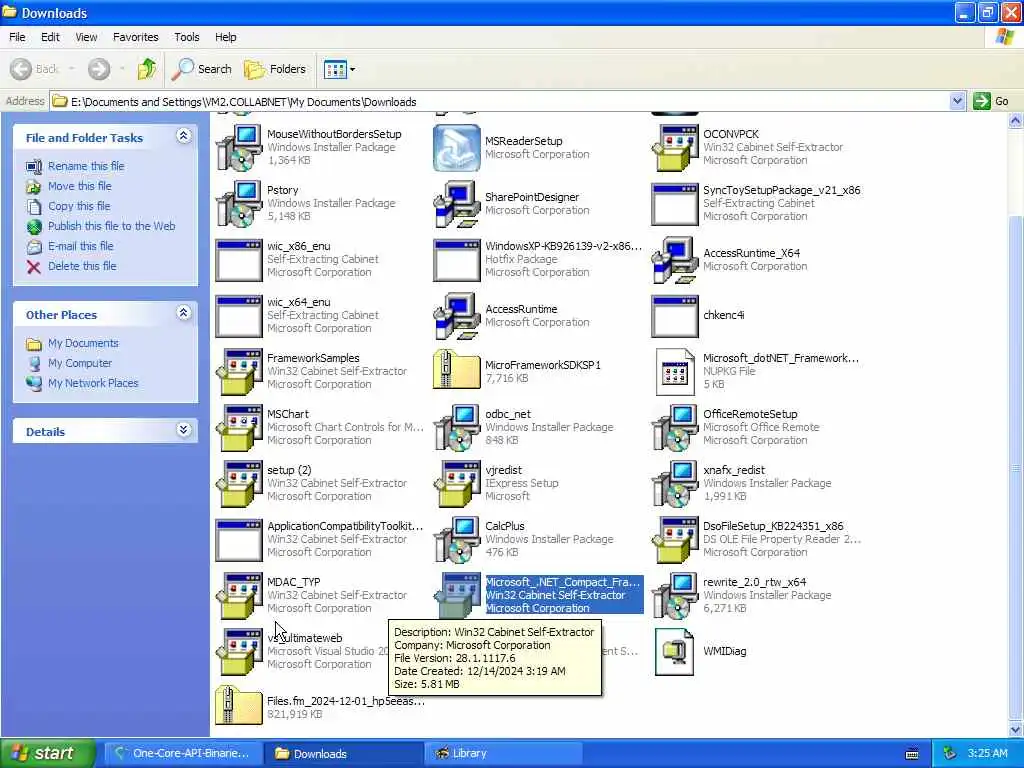Open the File menu
Viewport: 1024px width, 768px height.
pyautogui.click(x=17, y=37)
